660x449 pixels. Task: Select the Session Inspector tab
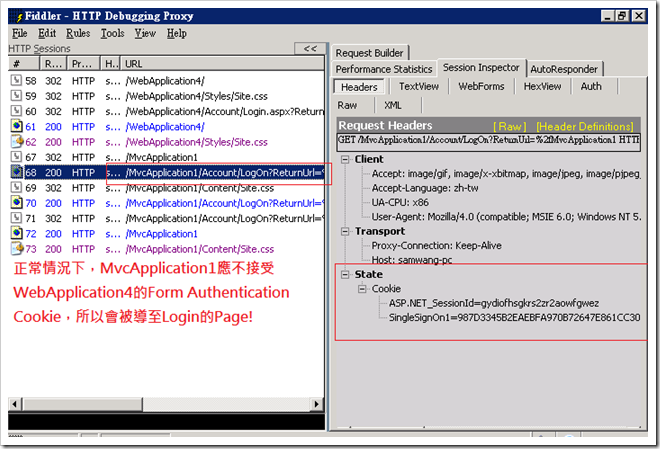coord(481,68)
